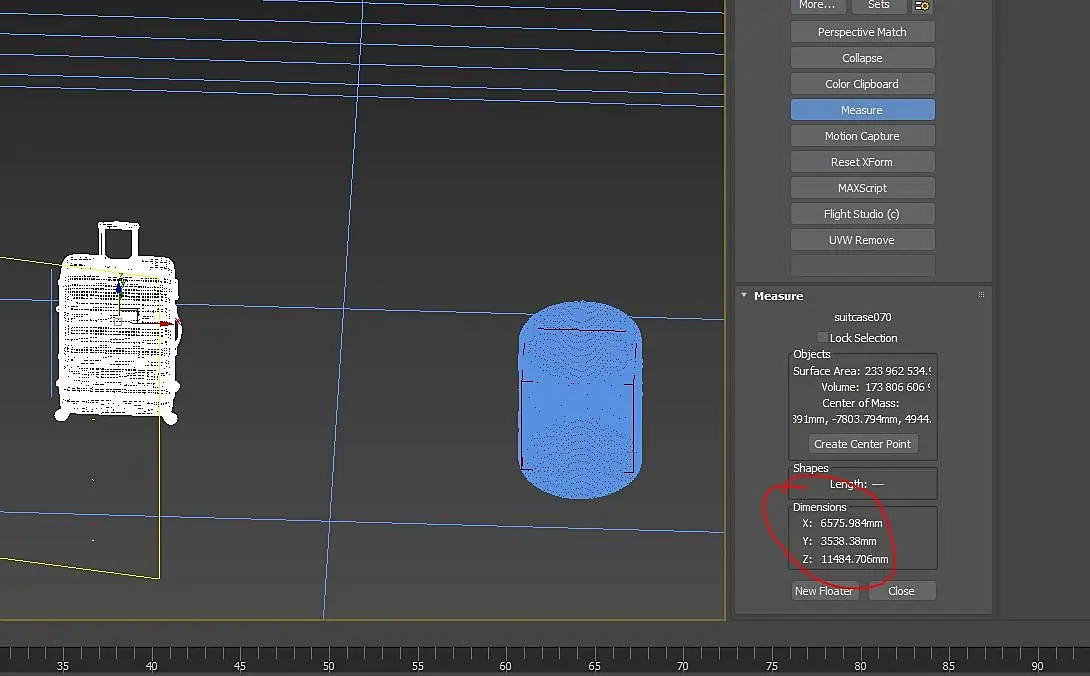The height and width of the screenshot is (676, 1090).
Task: Click the UVW Remove utility
Action: 862,240
